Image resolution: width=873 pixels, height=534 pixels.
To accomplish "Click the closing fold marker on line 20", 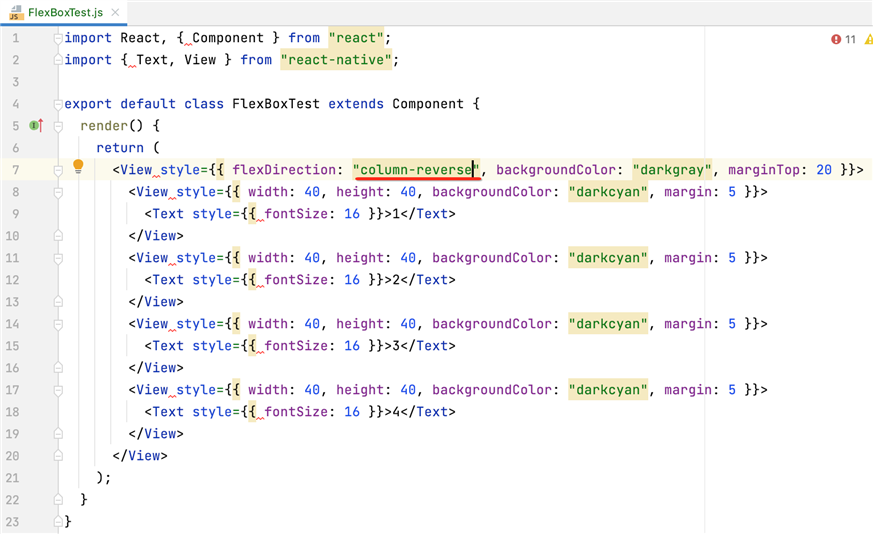I will click(x=58, y=456).
